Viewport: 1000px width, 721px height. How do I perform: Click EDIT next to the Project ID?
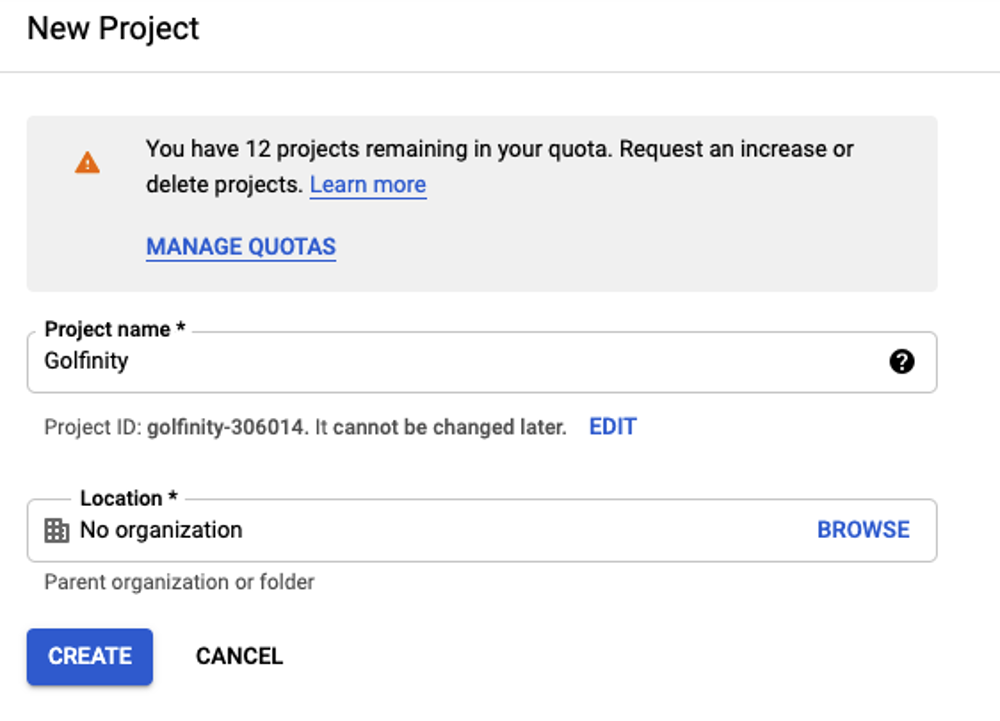pyautogui.click(x=613, y=426)
